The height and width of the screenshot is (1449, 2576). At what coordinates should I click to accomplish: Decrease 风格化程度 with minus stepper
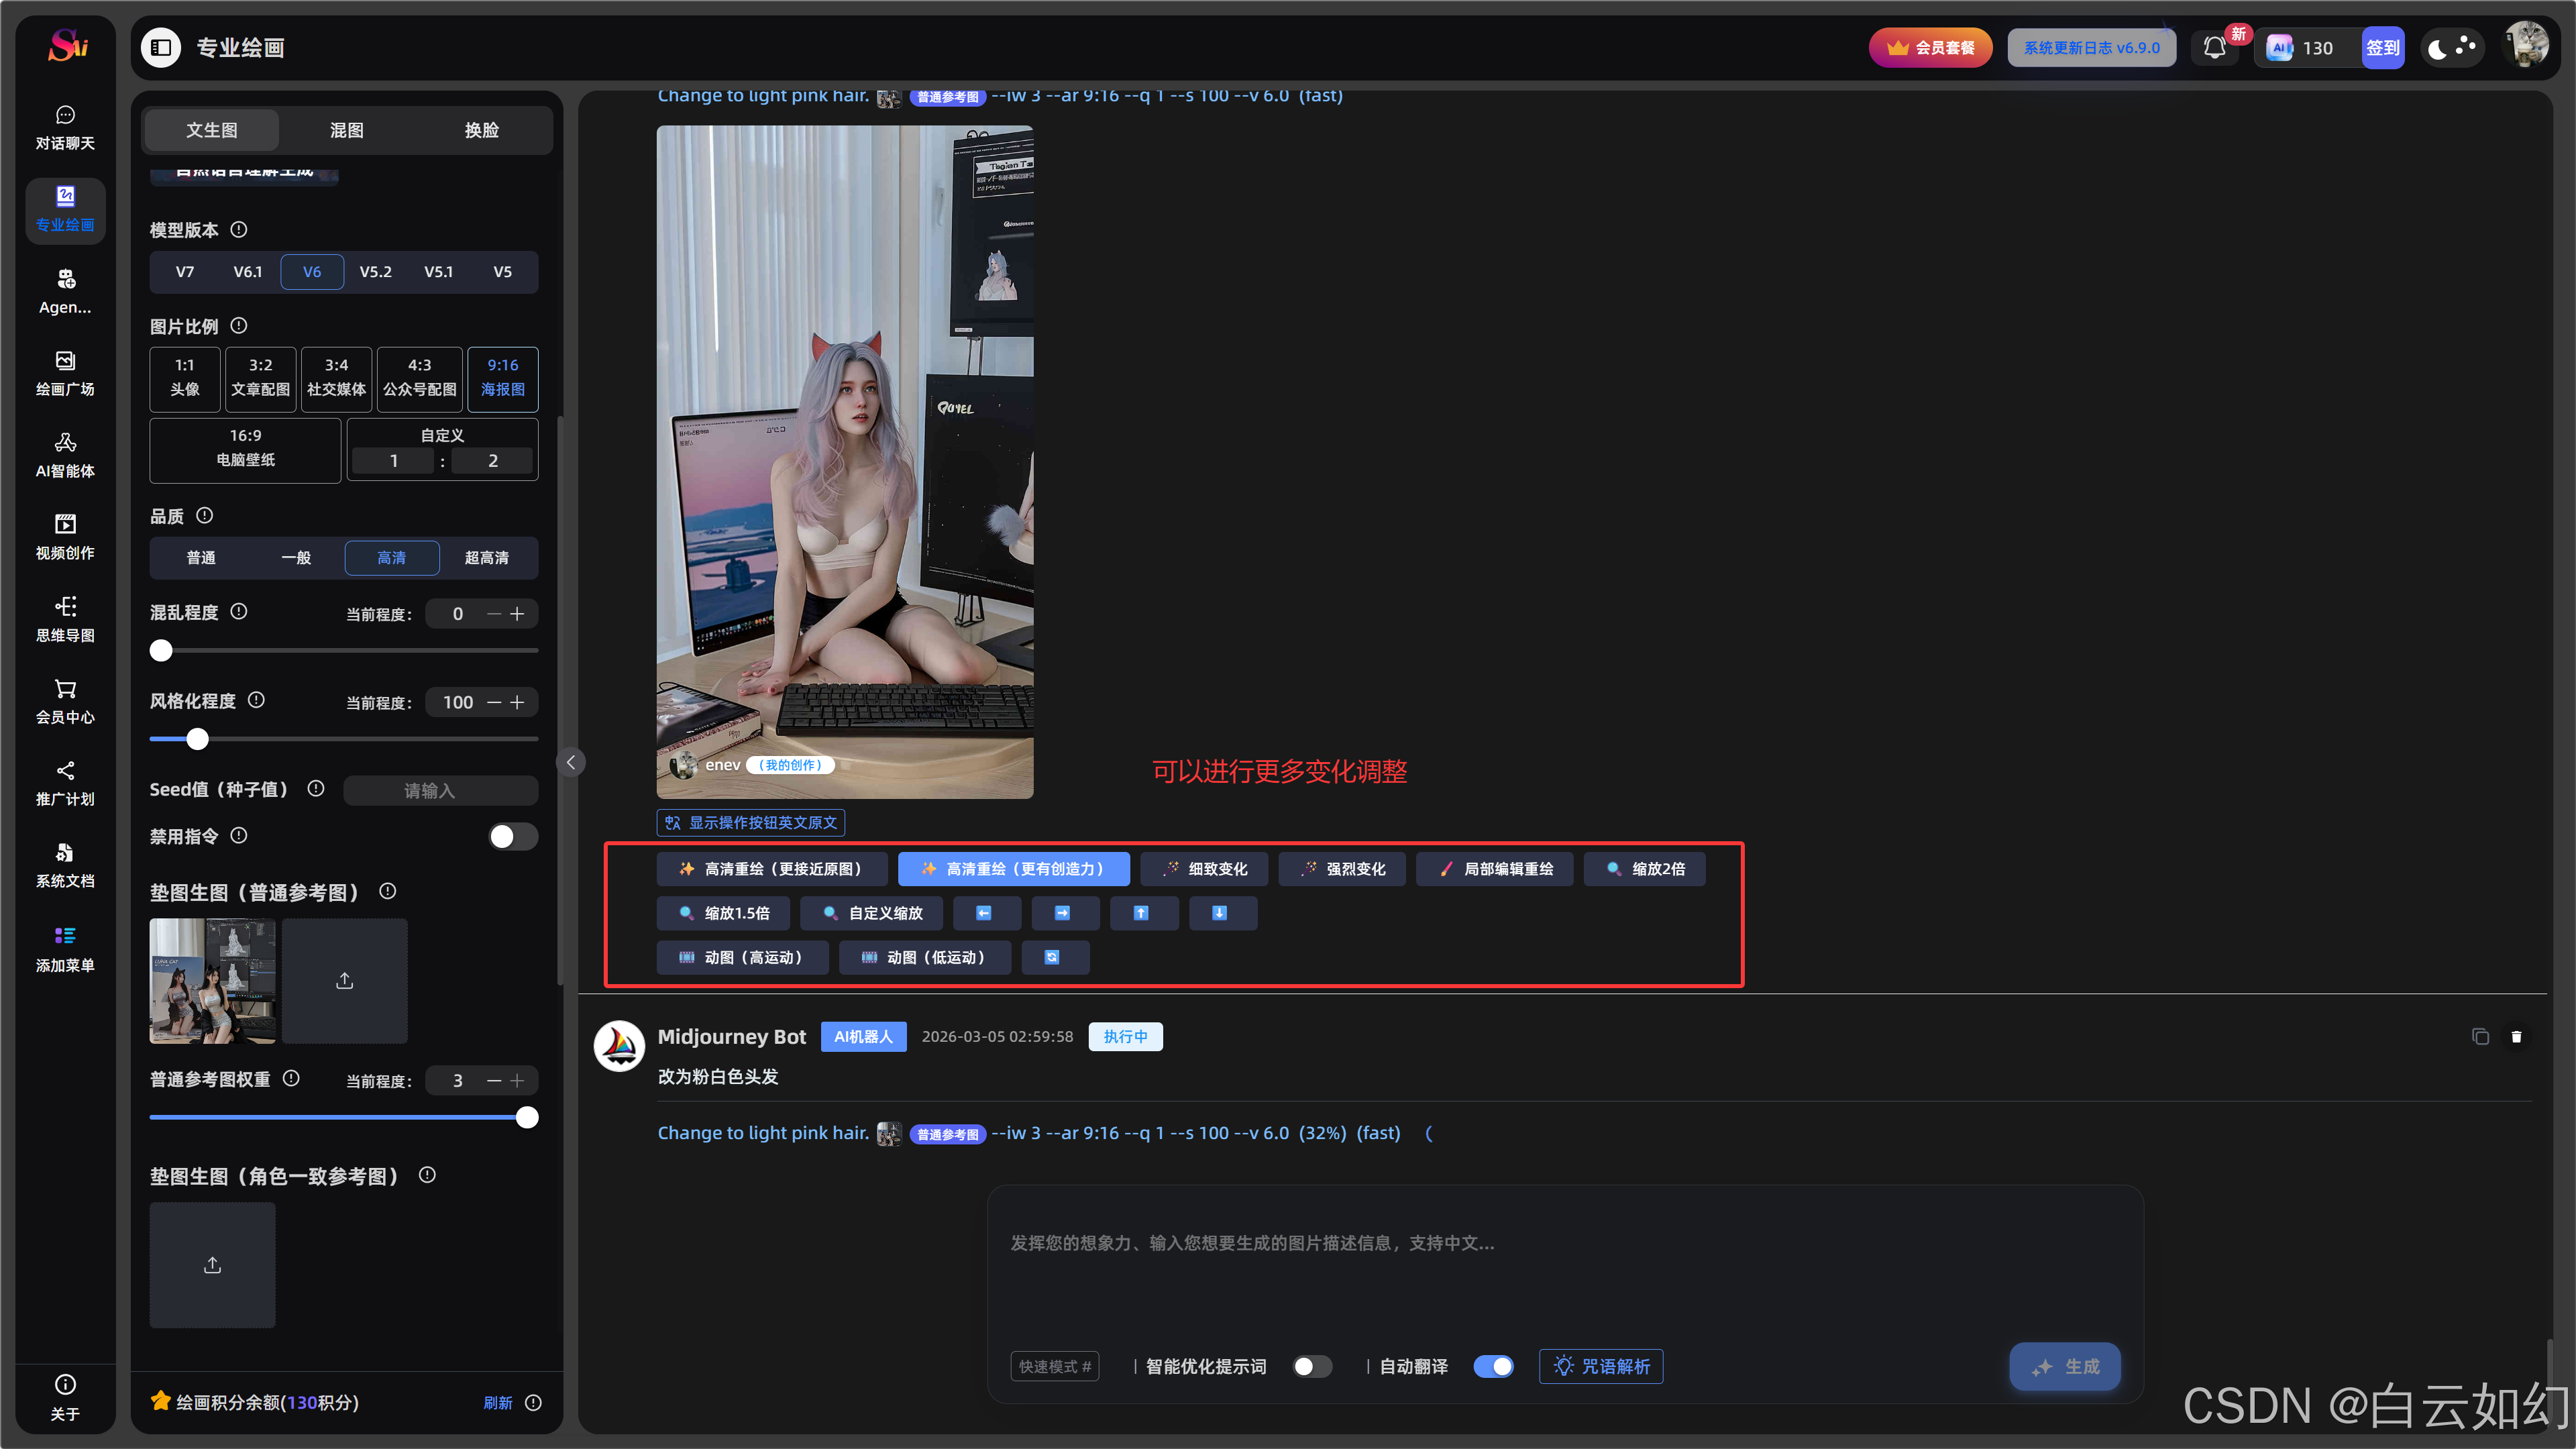coord(494,702)
